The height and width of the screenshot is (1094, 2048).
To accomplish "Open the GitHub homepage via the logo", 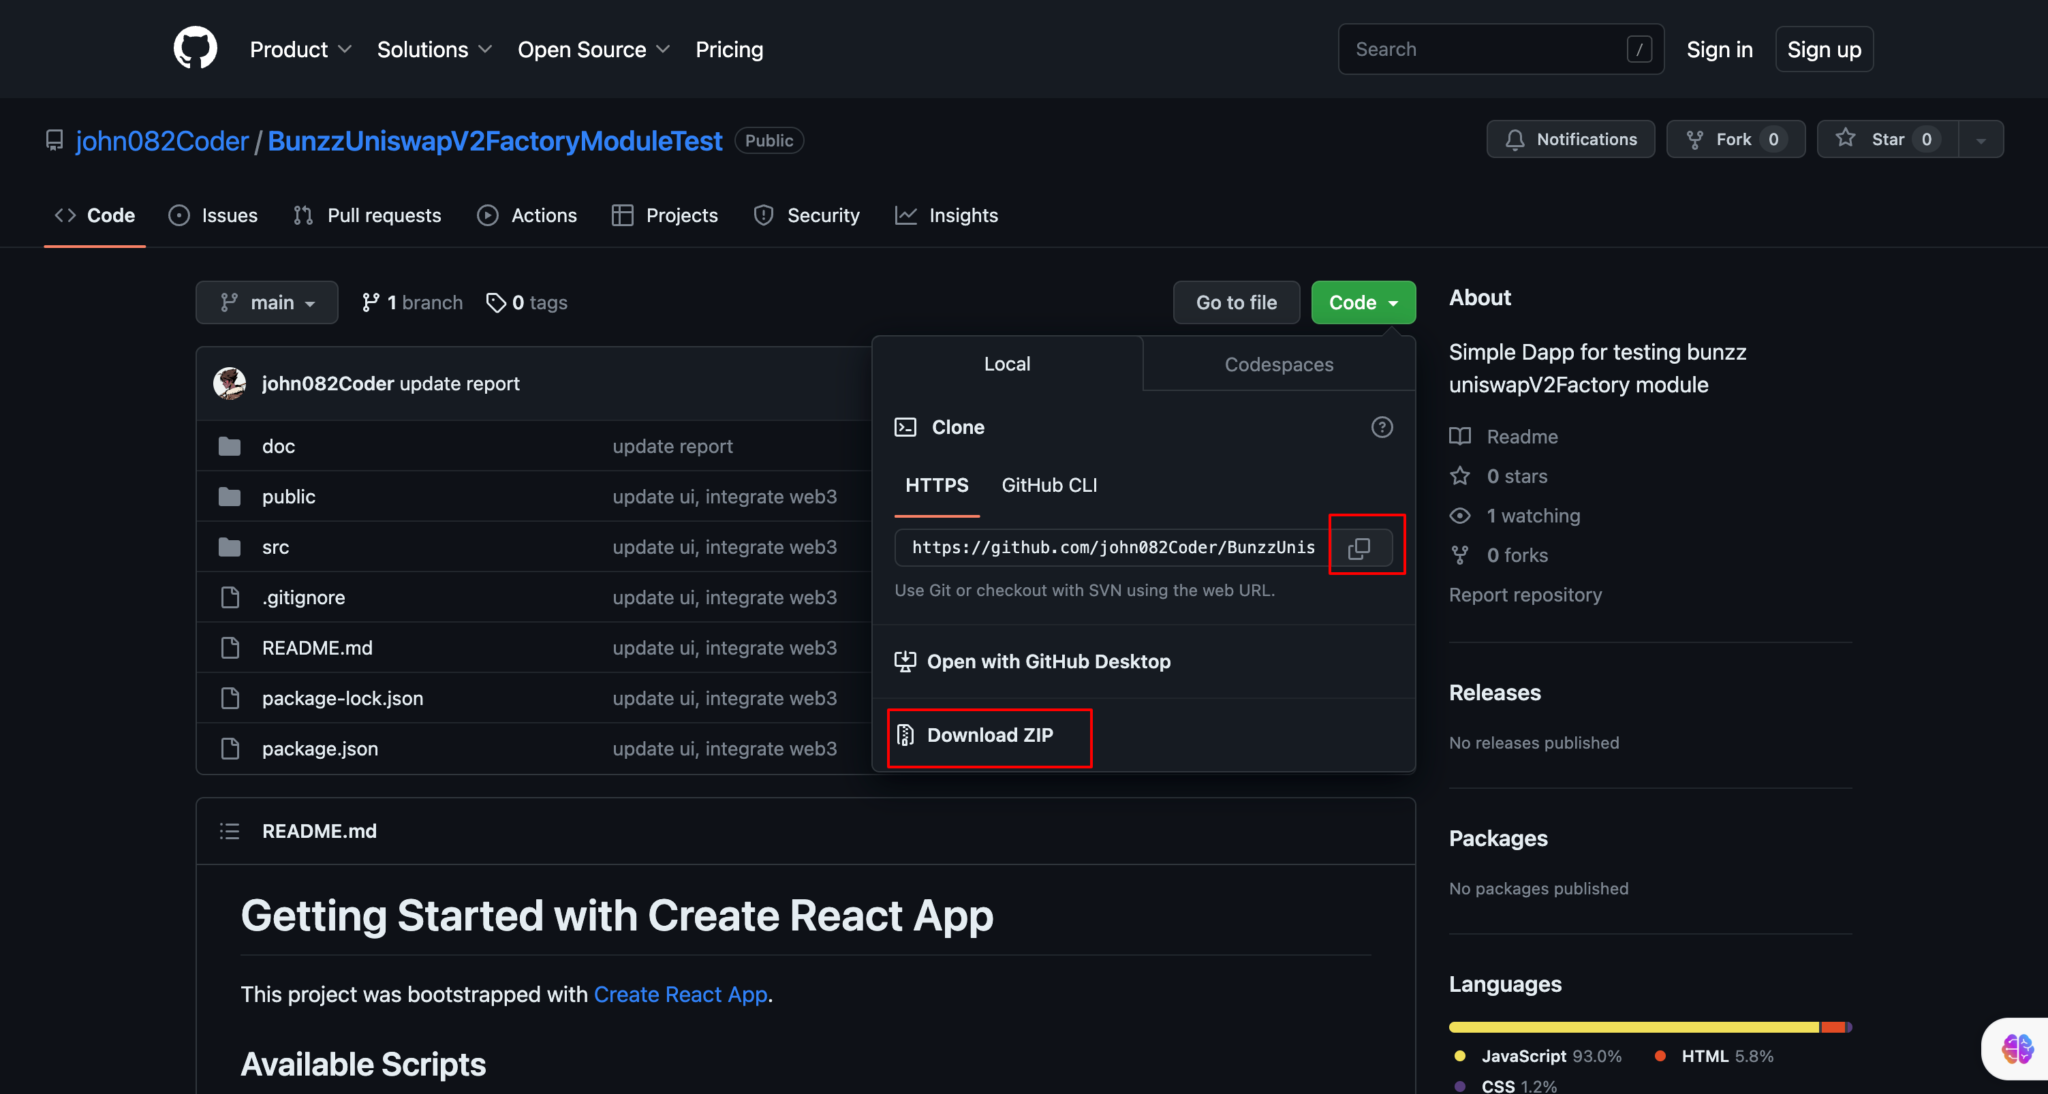I will (195, 48).
